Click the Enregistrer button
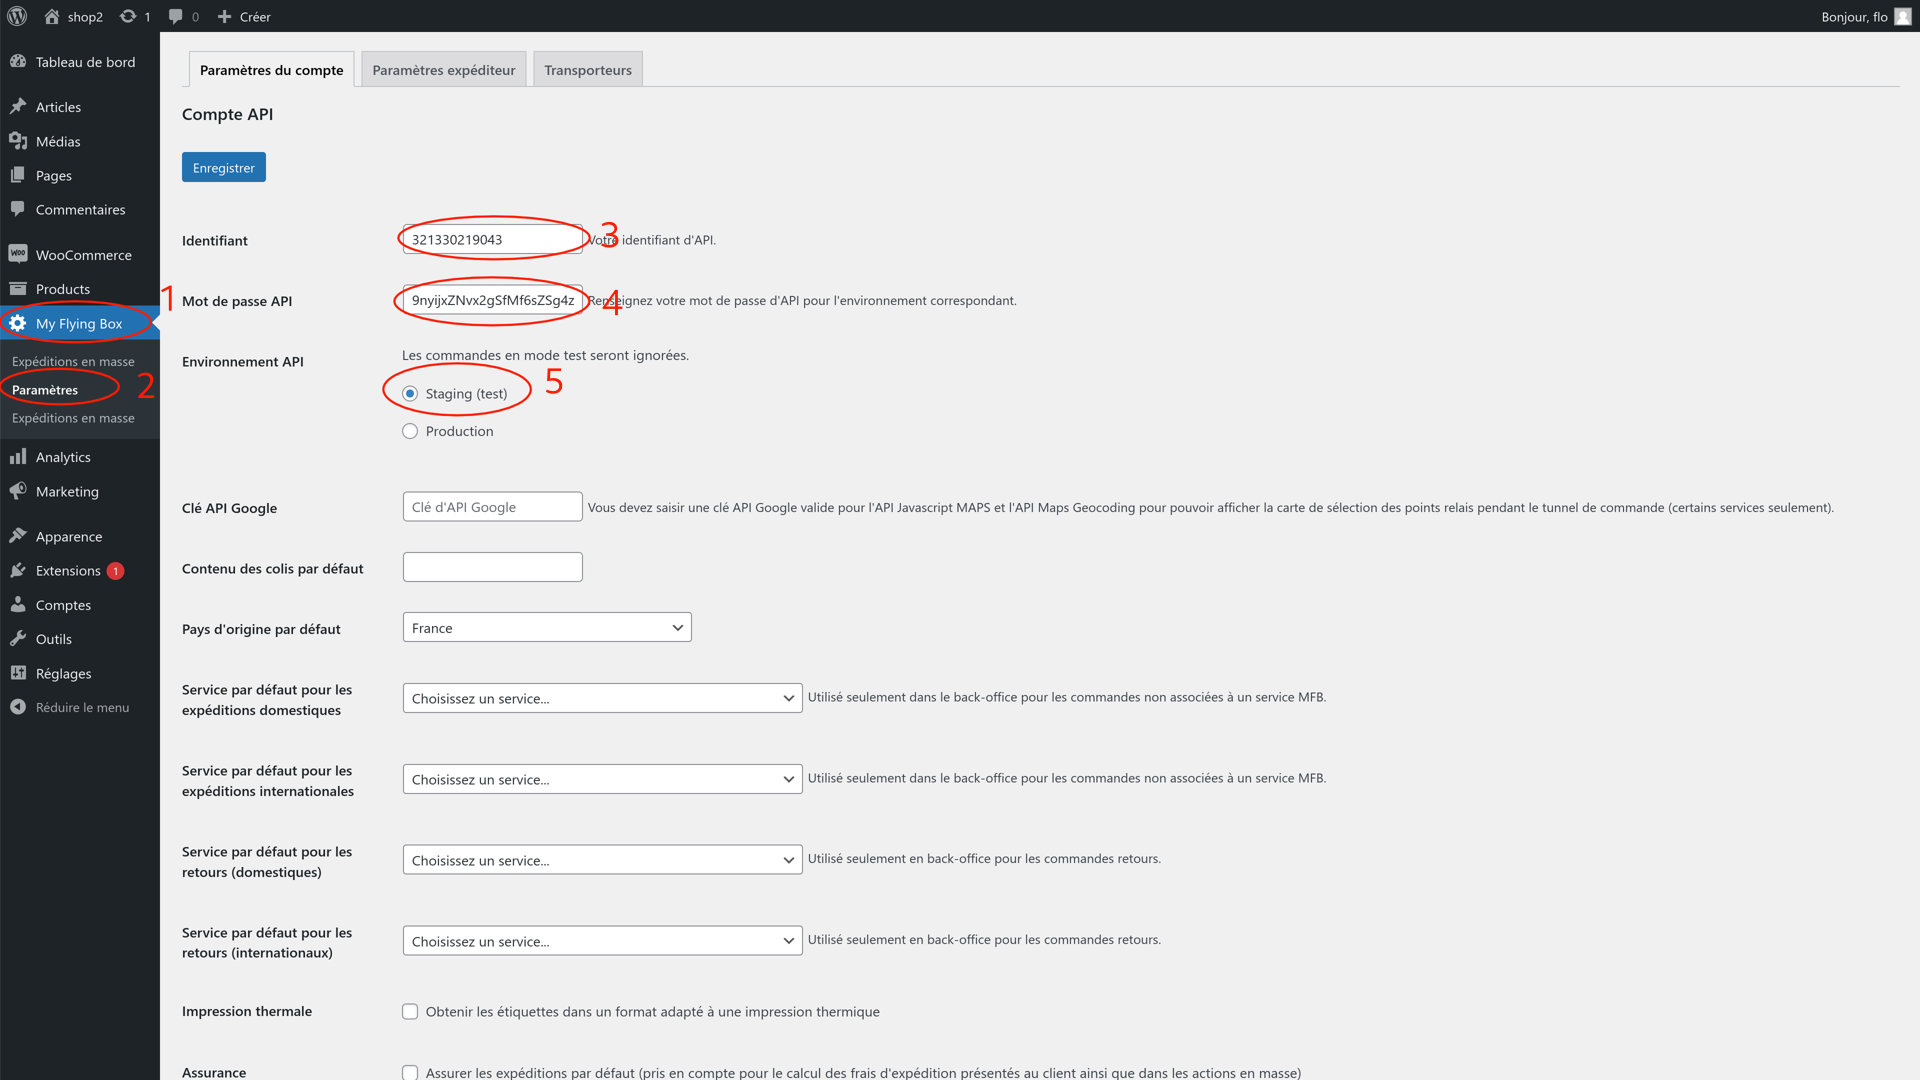 click(224, 168)
